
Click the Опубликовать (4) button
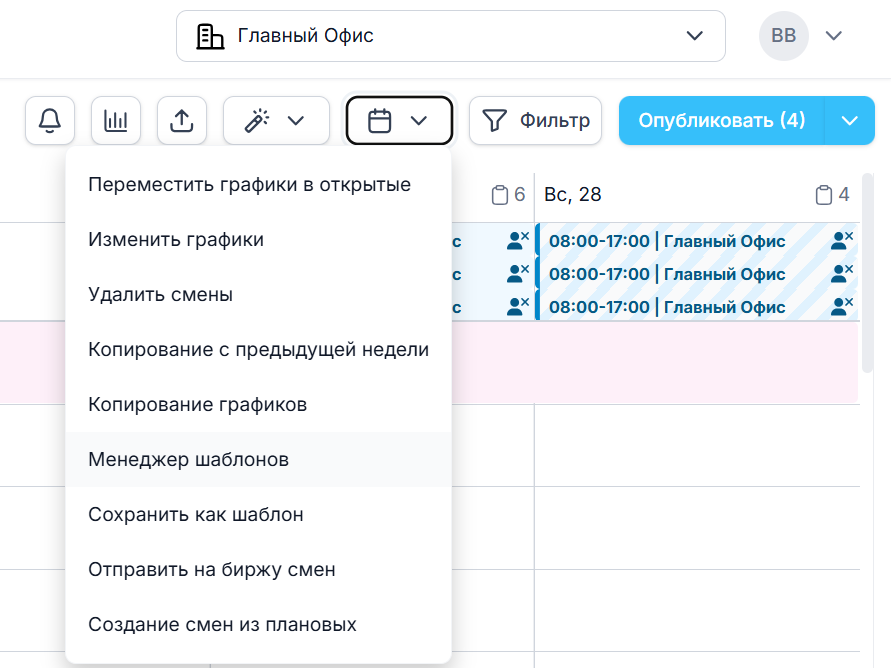(x=721, y=121)
